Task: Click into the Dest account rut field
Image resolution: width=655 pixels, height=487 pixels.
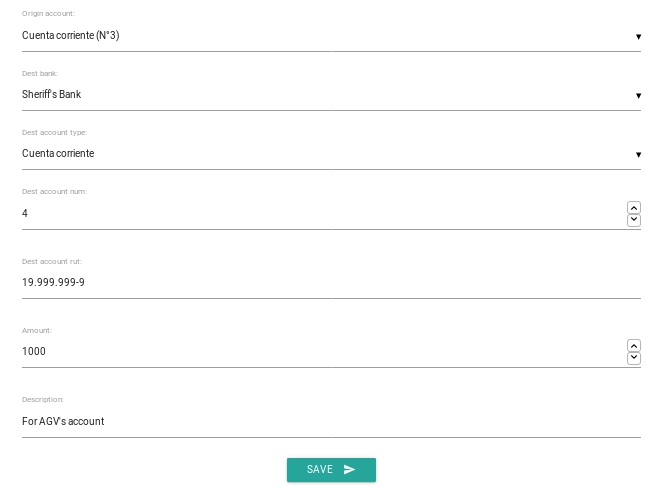Action: tap(331, 283)
